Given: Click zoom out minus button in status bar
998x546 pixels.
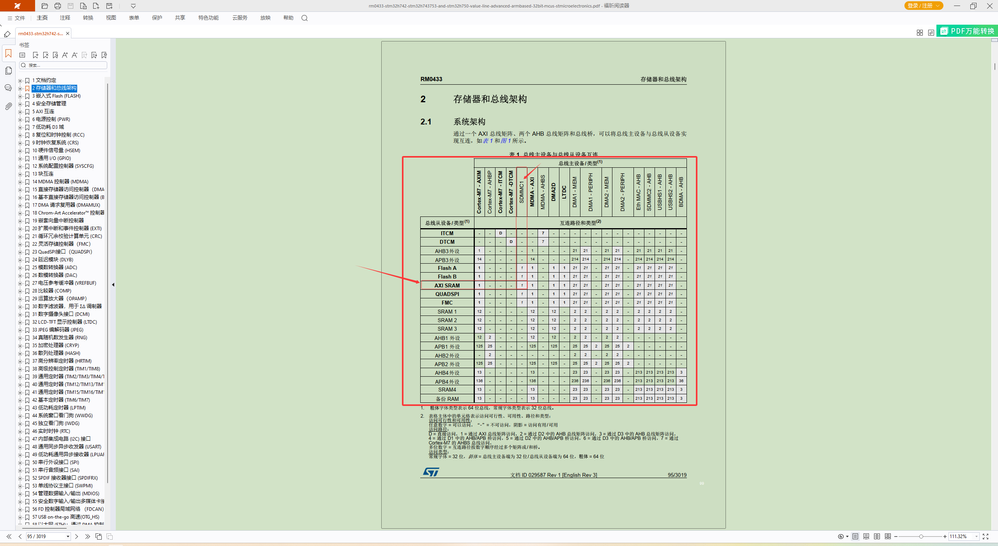Looking at the screenshot, I should tap(896, 536).
